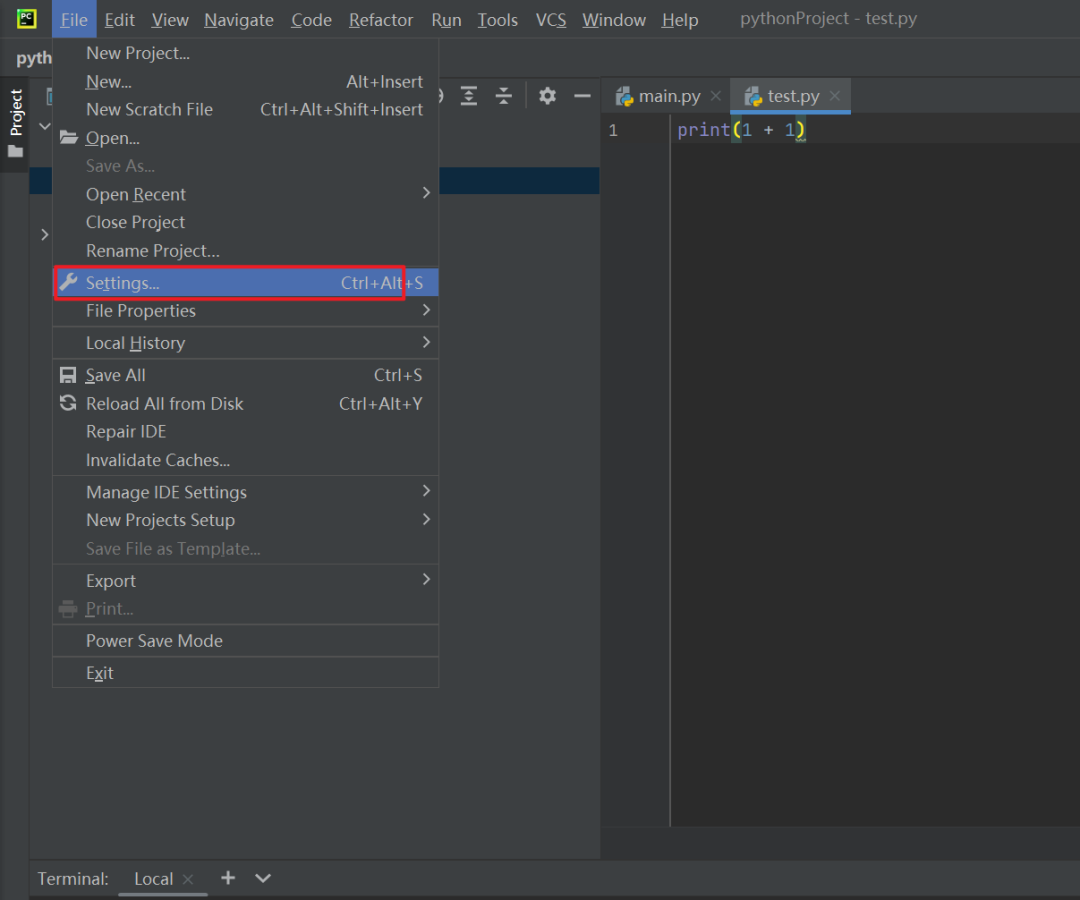Select Invalidate Caches menu entry
1080x900 pixels.
[x=158, y=460]
